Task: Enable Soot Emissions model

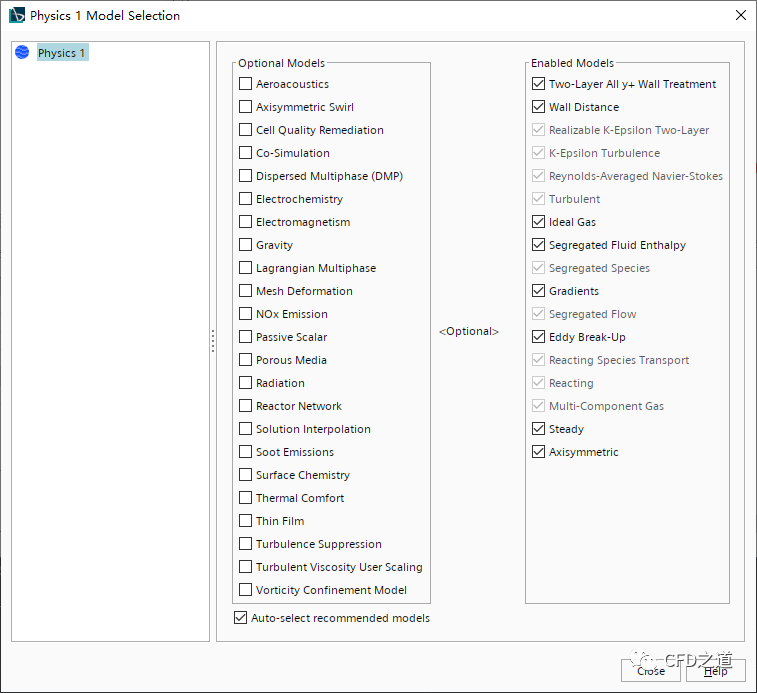Action: pos(245,452)
